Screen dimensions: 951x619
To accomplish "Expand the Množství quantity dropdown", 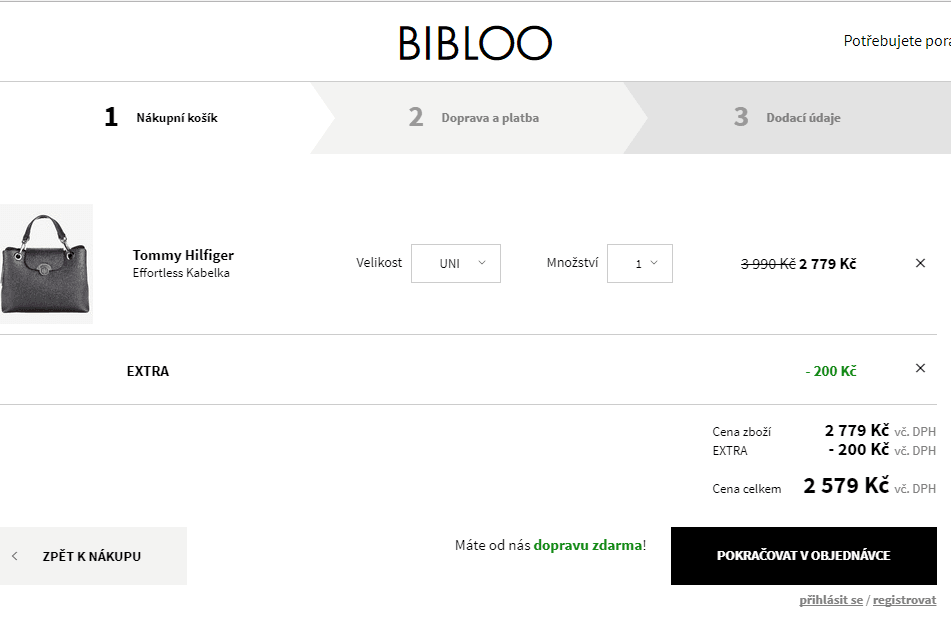I will (639, 263).
